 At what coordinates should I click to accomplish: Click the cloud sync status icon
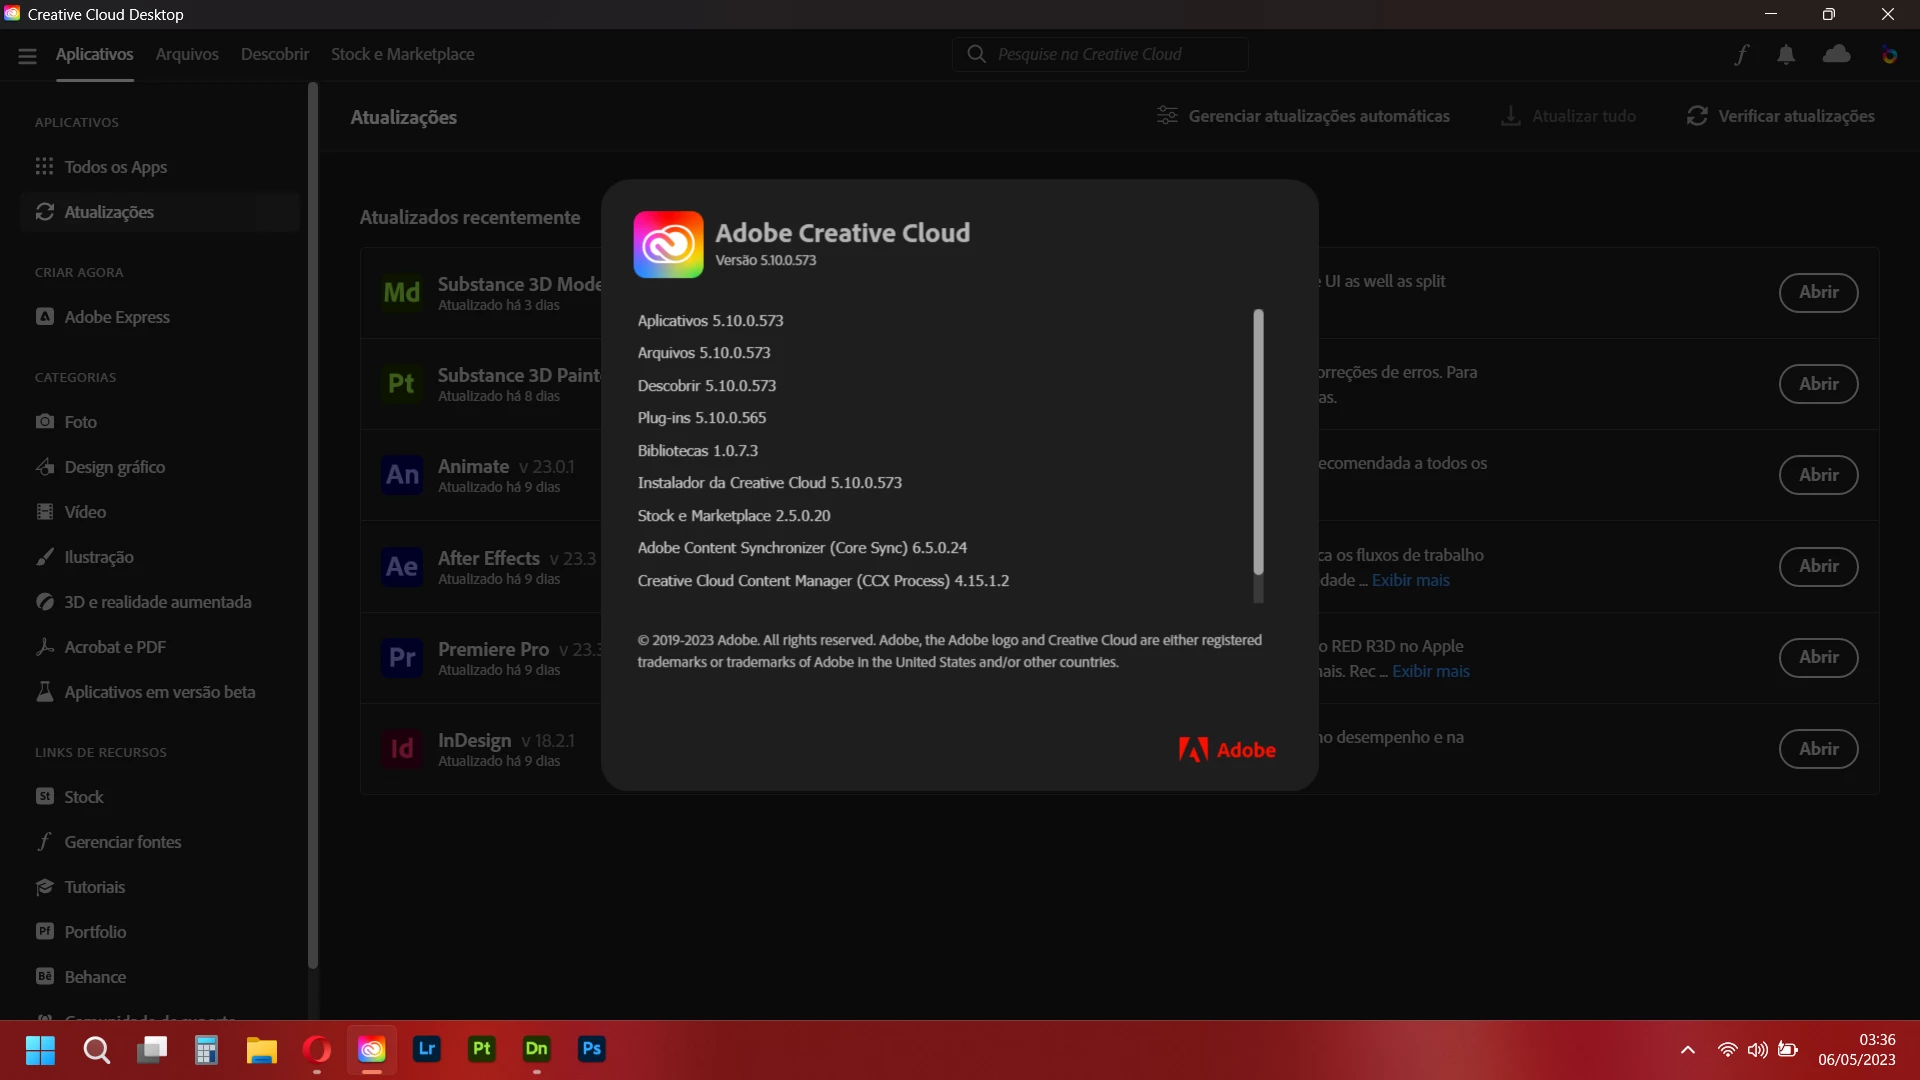1836,55
